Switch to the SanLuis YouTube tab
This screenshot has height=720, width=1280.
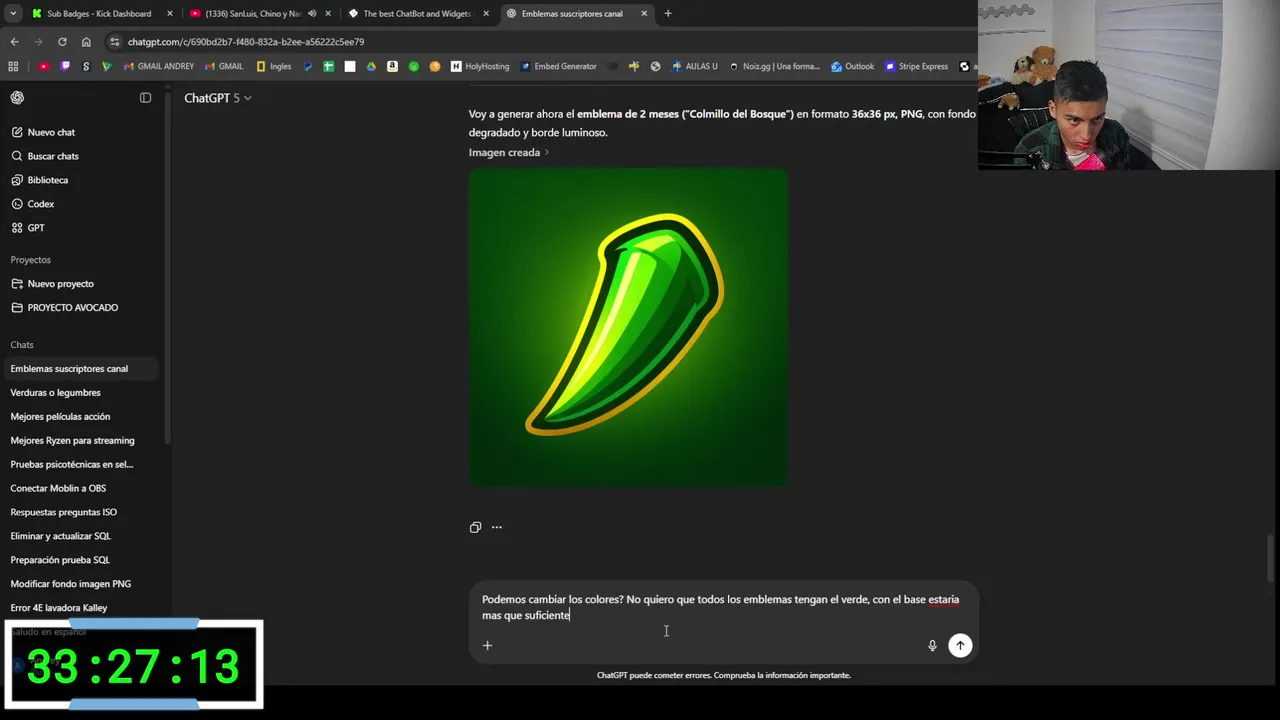[260, 14]
